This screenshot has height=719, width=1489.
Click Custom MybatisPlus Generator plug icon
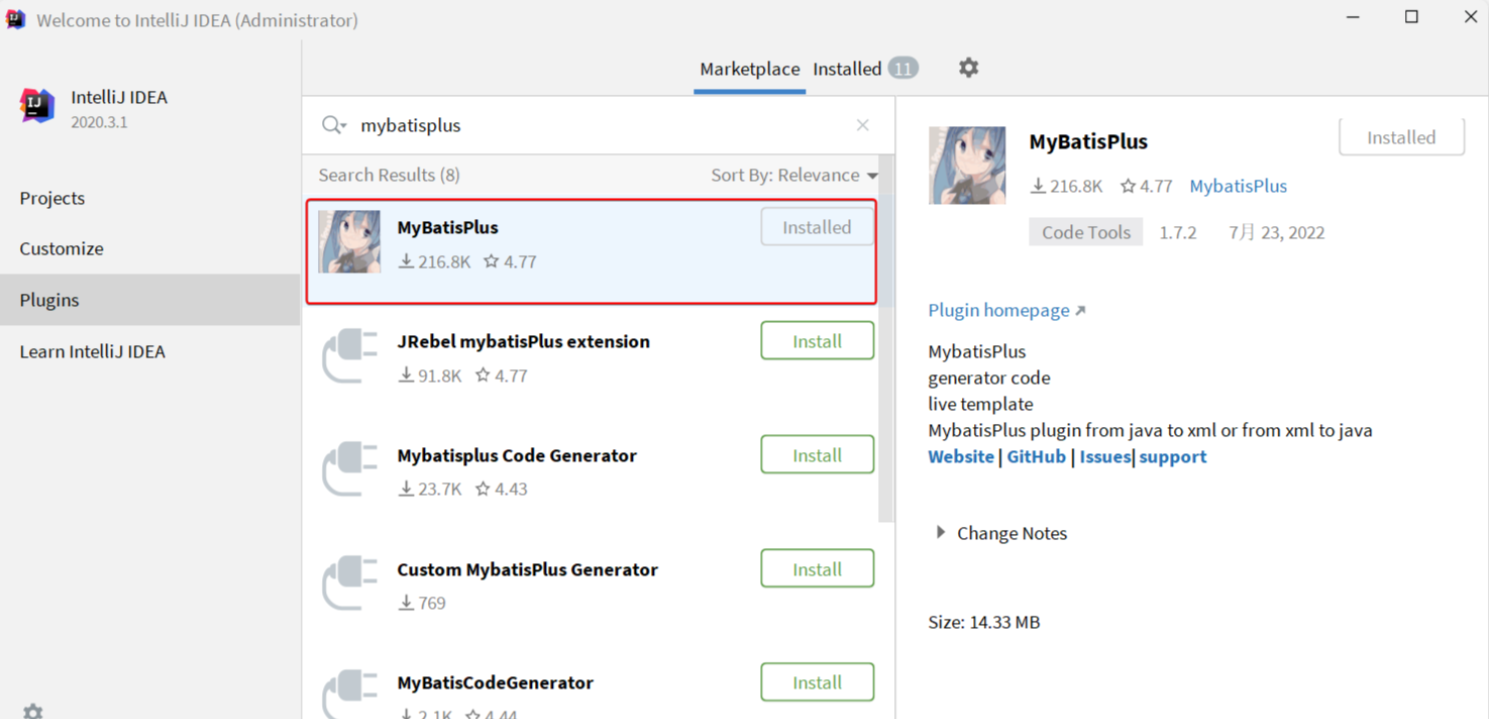(x=349, y=584)
